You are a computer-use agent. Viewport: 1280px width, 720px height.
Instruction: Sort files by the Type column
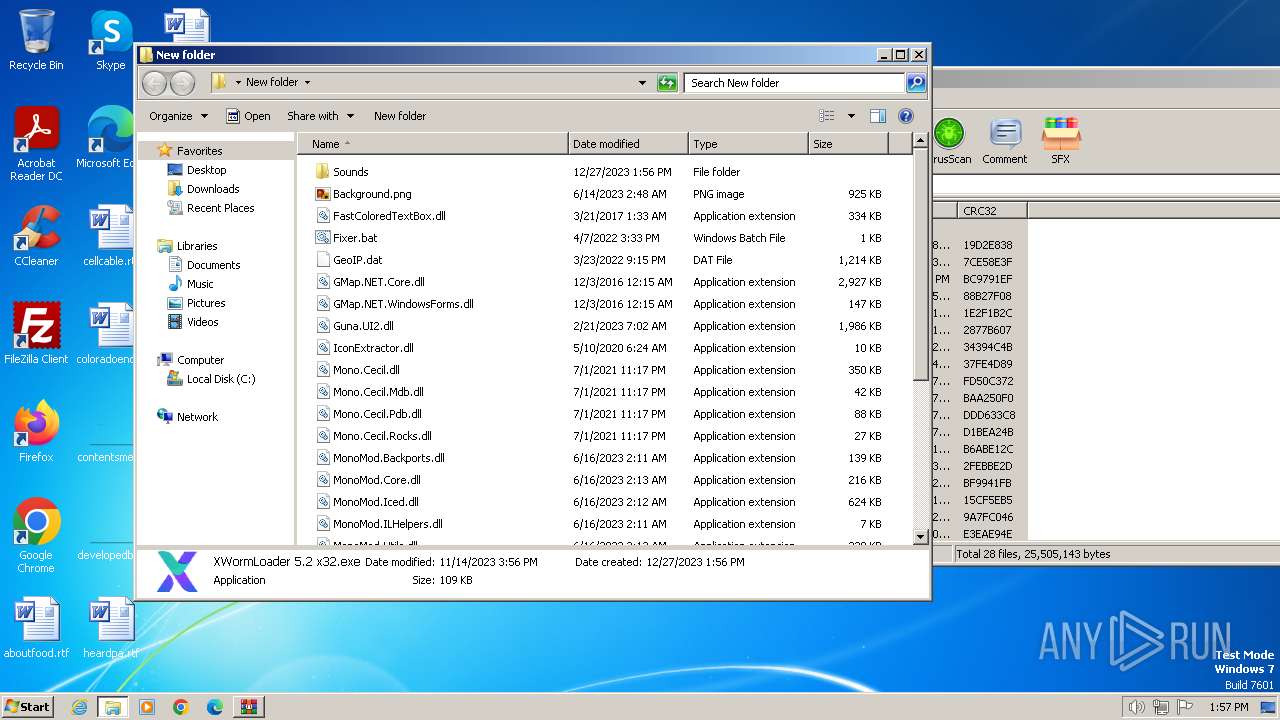pos(748,144)
